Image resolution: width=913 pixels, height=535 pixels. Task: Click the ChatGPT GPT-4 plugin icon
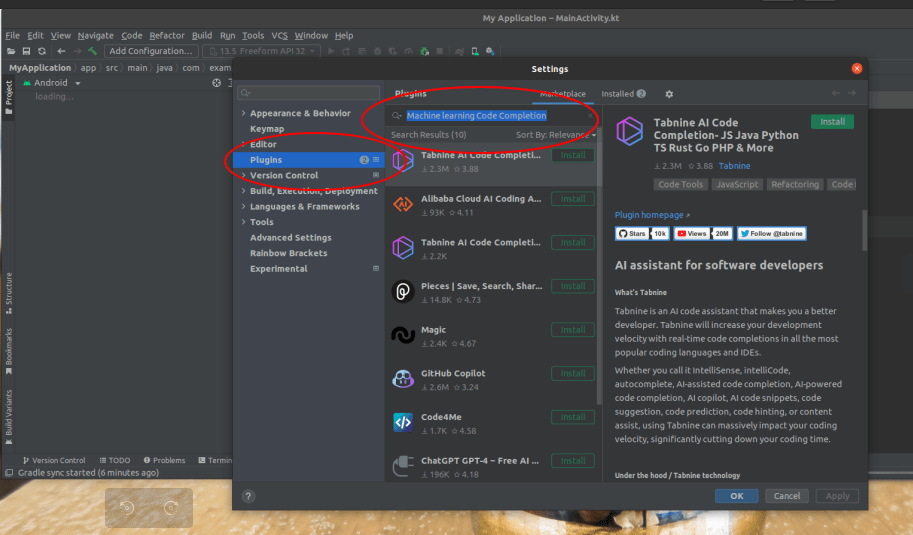point(402,466)
